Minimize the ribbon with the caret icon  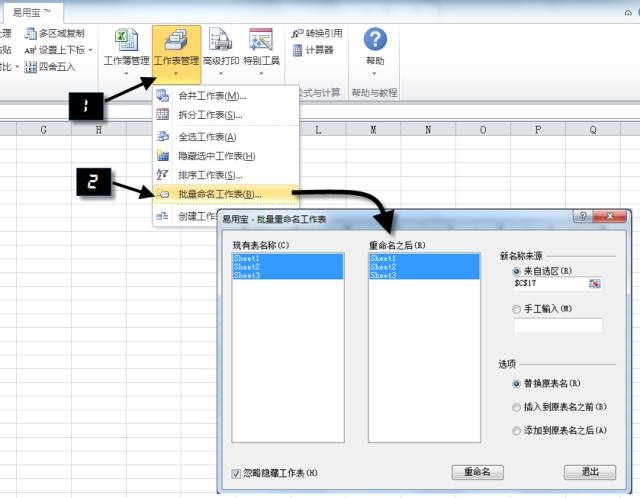point(628,13)
